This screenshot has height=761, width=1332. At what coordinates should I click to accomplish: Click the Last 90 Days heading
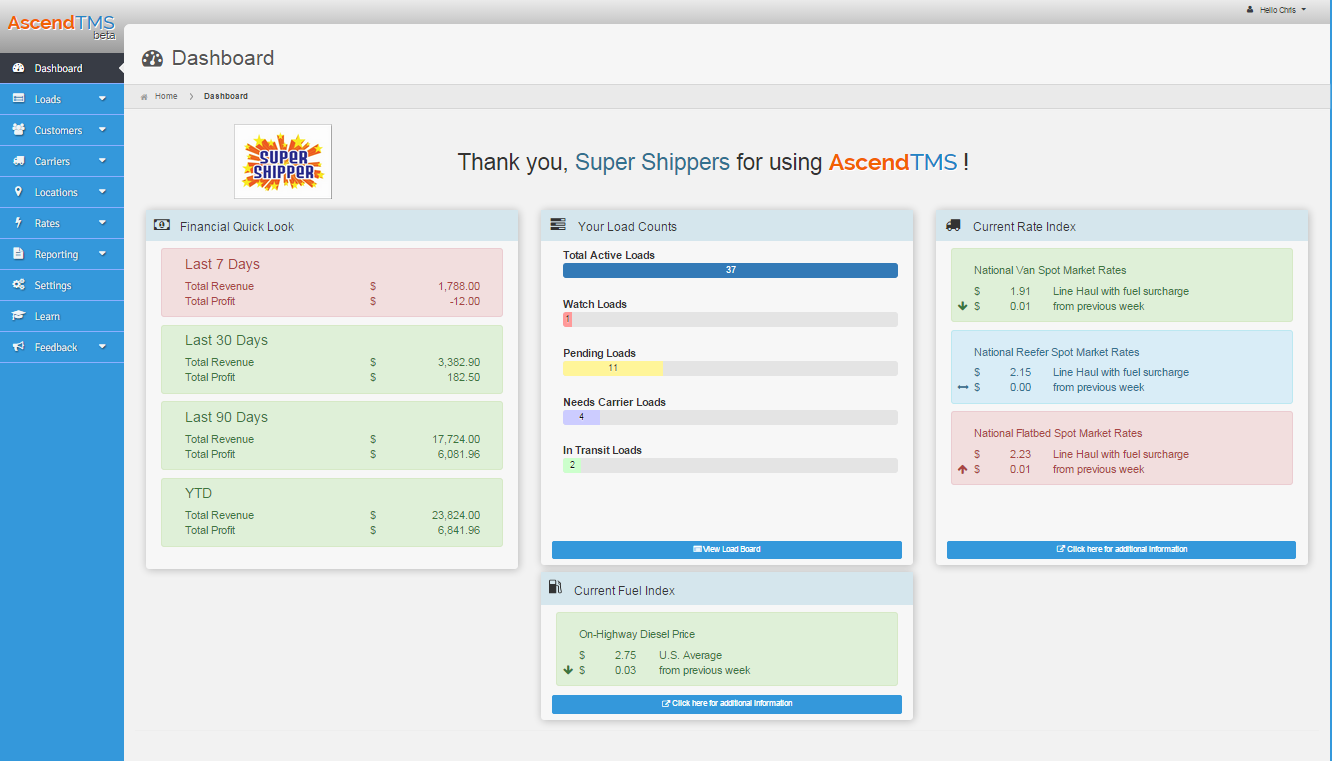[226, 418]
